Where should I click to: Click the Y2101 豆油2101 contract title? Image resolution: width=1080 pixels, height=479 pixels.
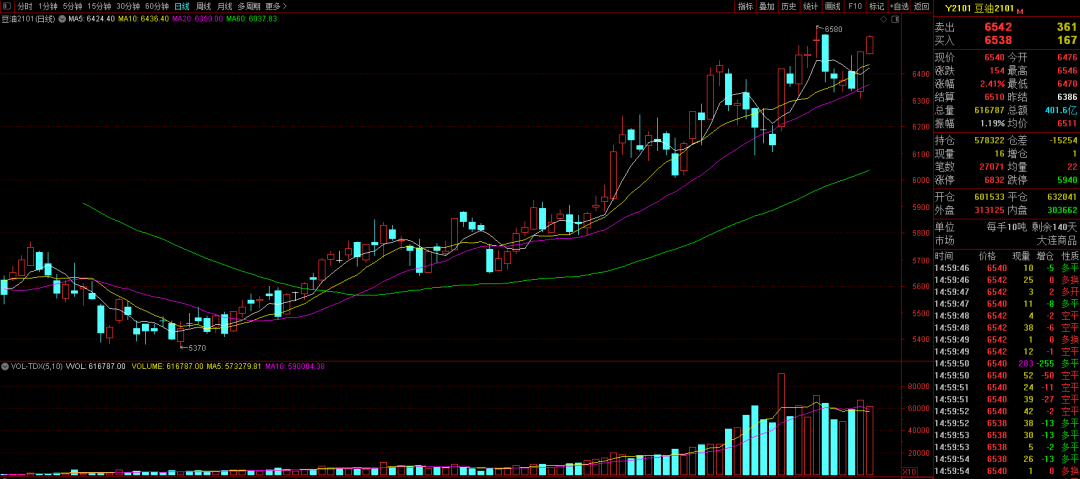(x=979, y=9)
